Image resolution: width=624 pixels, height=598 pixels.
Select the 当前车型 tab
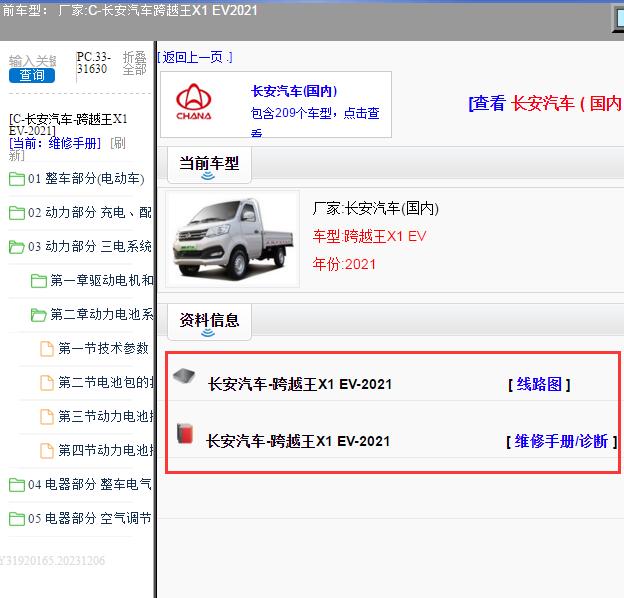point(209,165)
